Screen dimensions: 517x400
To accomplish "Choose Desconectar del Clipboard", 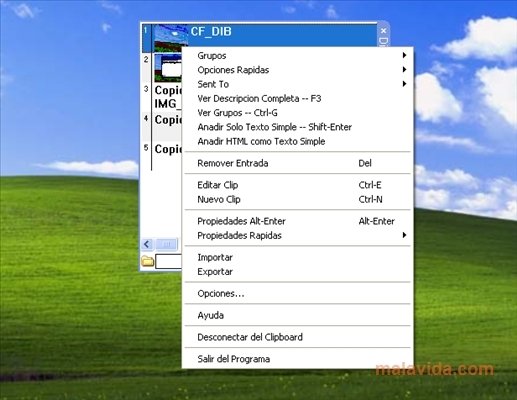I will click(298, 337).
